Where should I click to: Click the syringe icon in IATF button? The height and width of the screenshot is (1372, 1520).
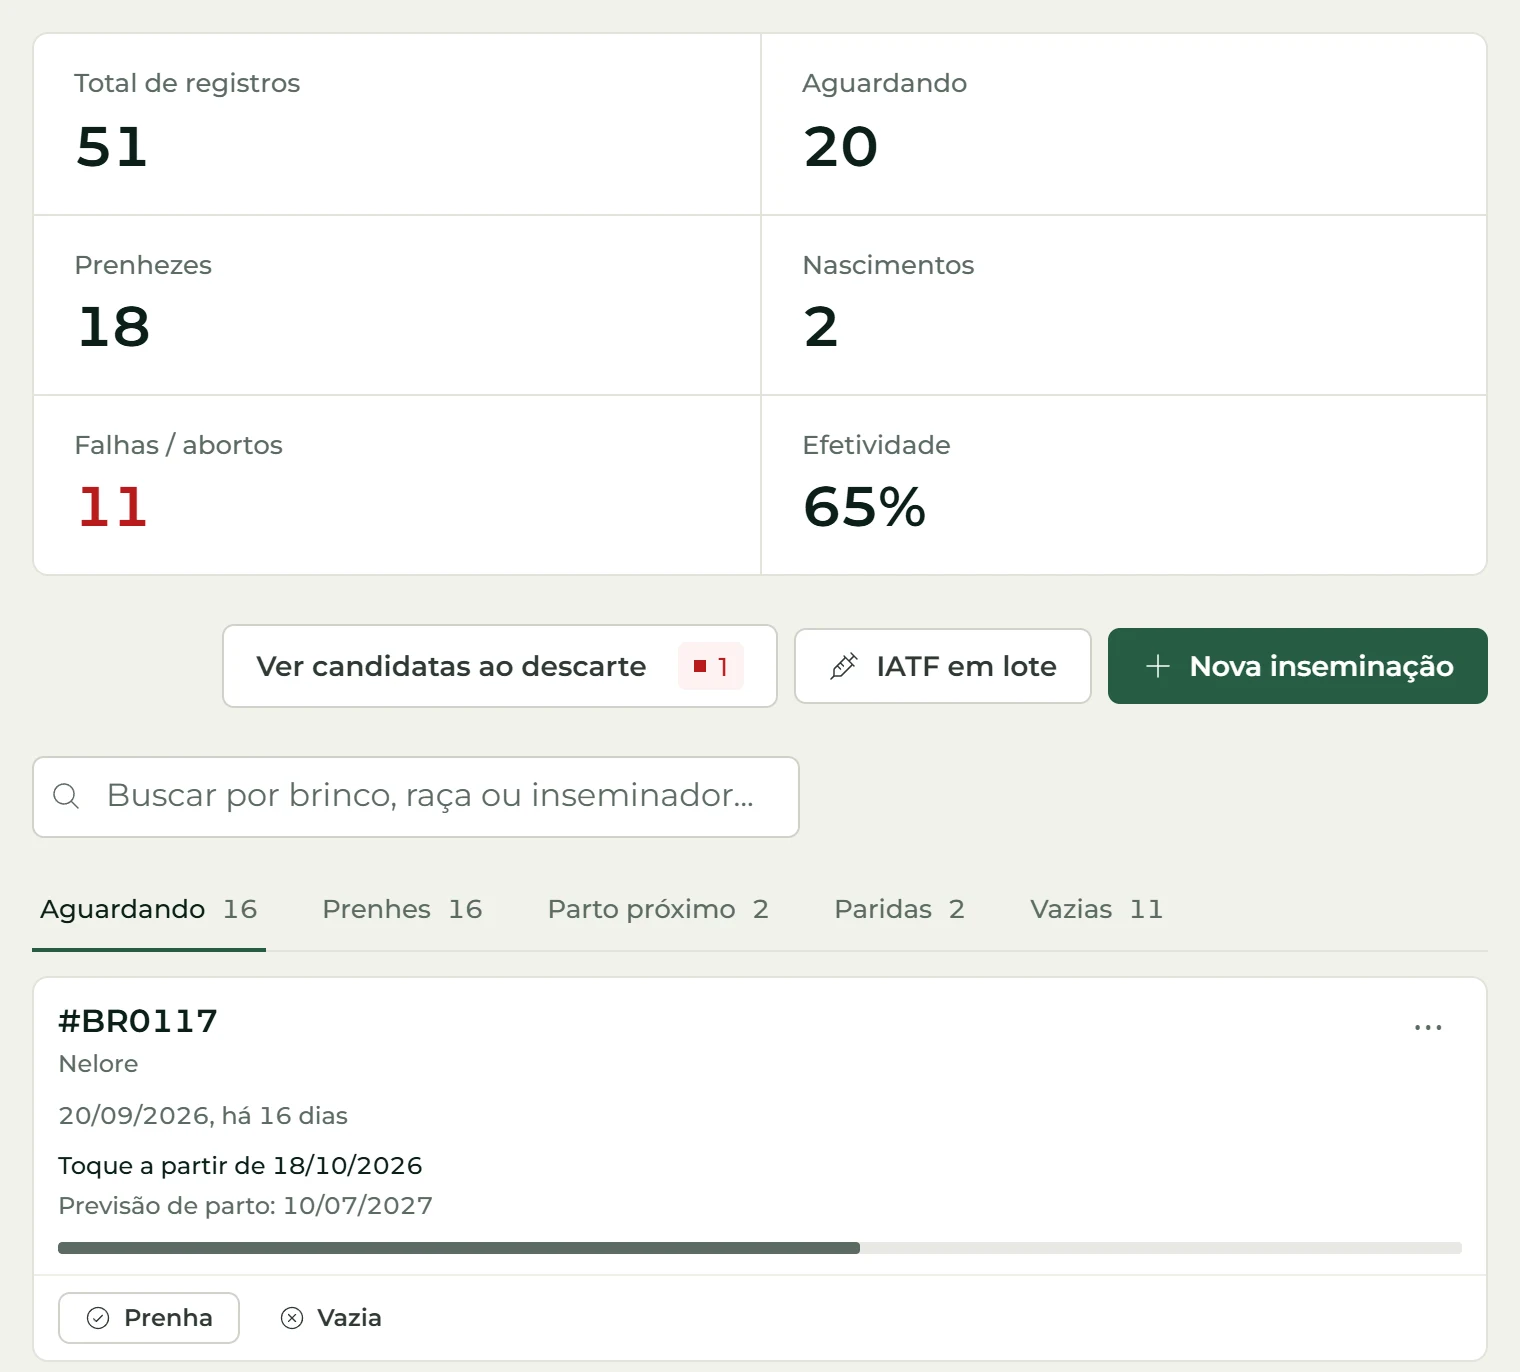pos(844,666)
